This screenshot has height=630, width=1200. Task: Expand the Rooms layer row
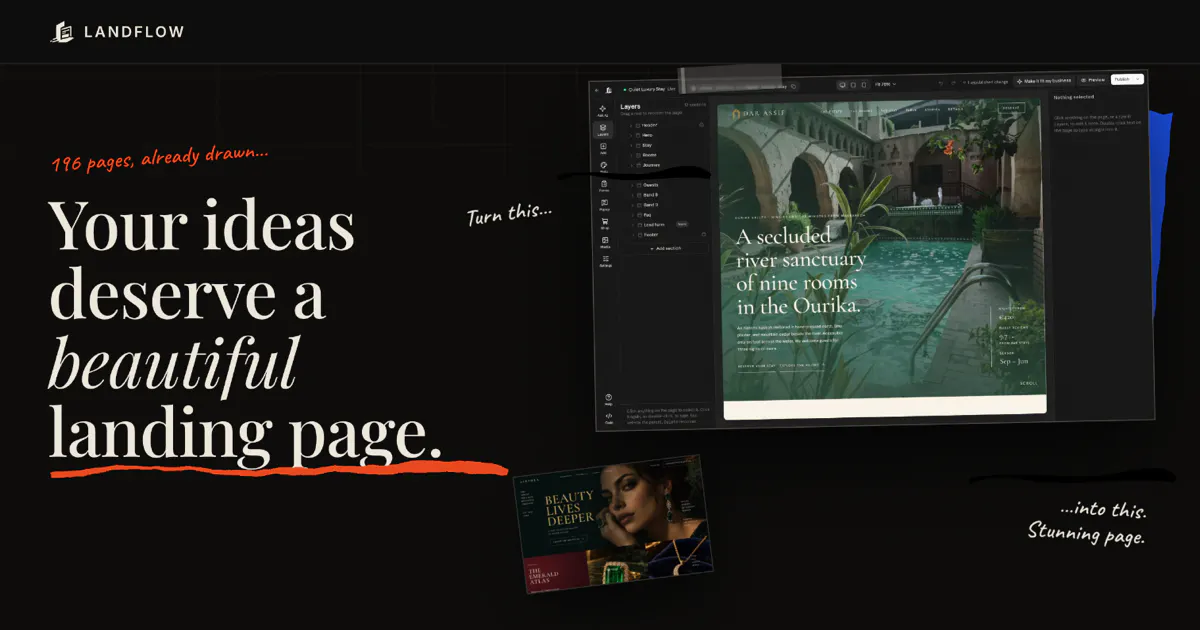632,155
